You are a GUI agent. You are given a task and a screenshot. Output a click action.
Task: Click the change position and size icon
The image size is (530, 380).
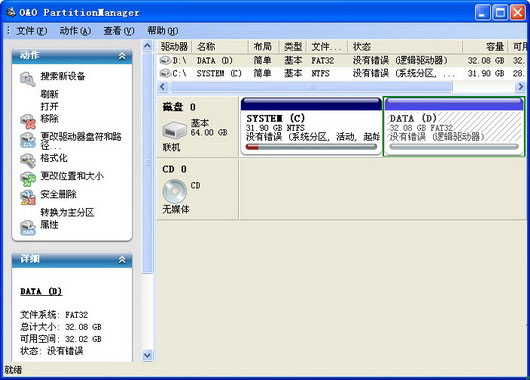point(27,179)
